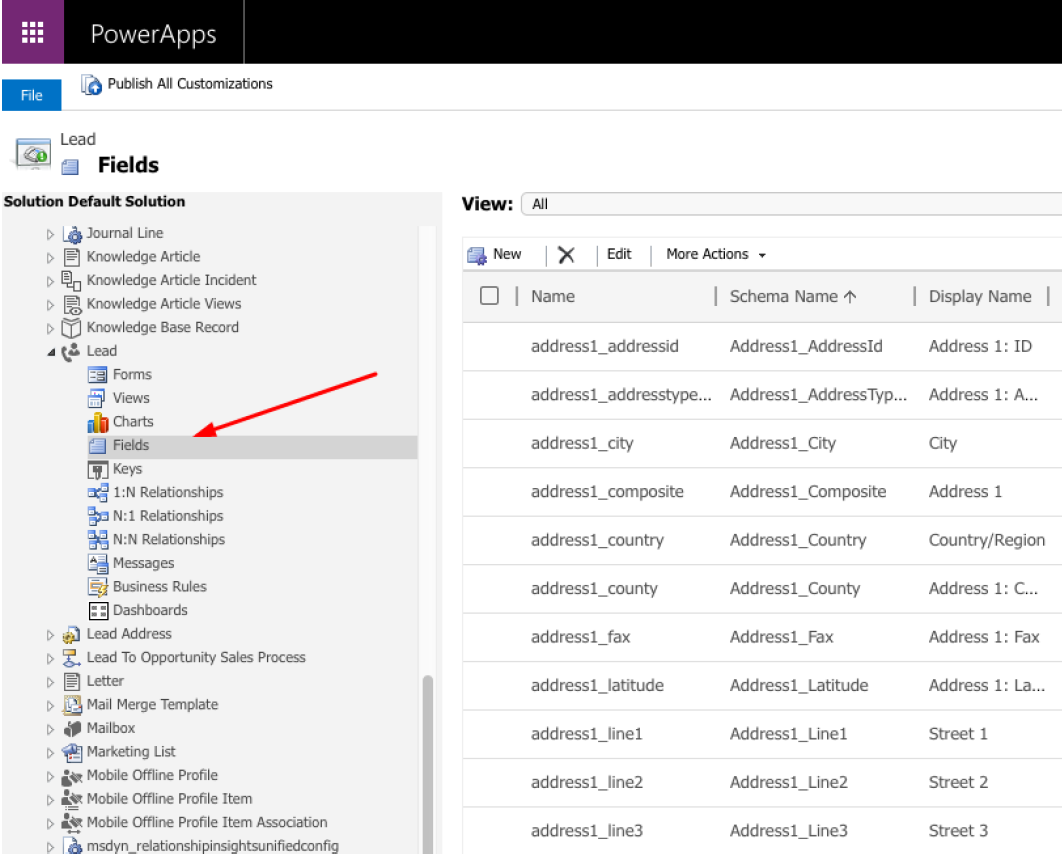Click the Edit button
1063x867 pixels.
pyautogui.click(x=619, y=254)
